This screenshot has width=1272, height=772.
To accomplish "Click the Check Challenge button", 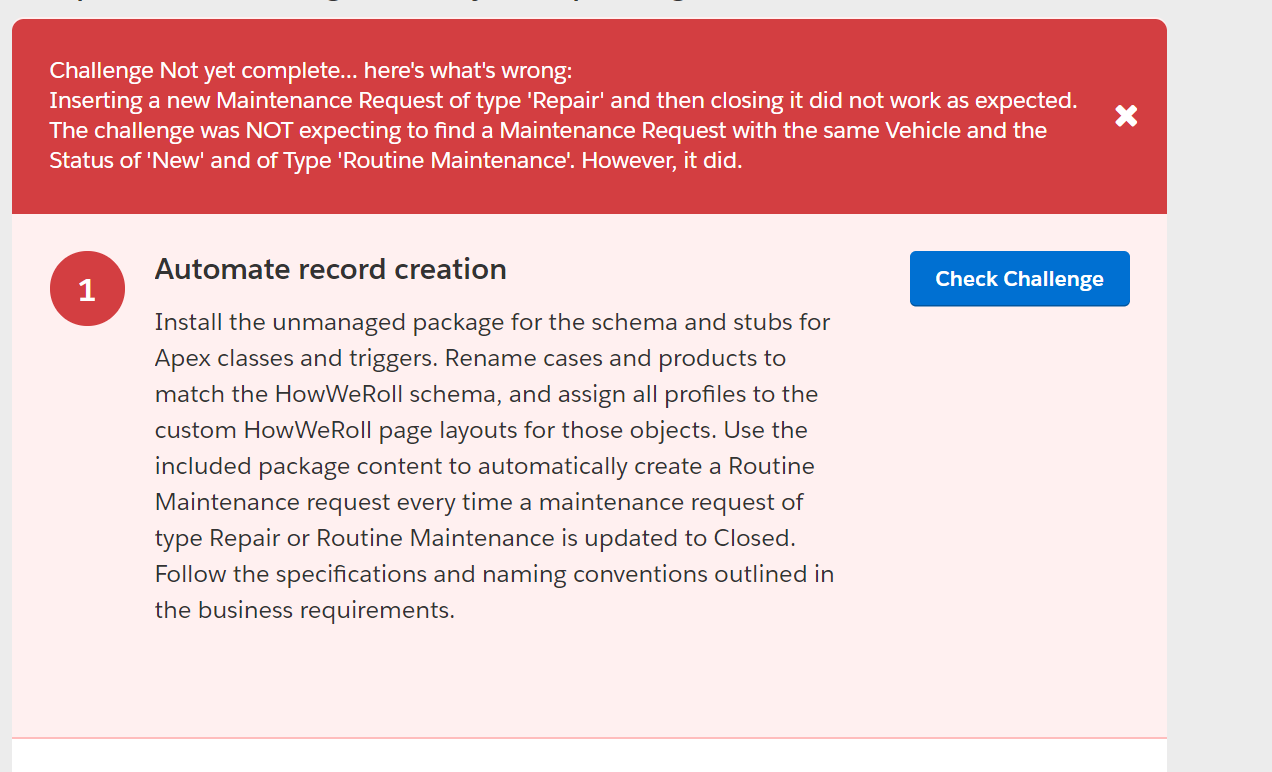I will 1019,279.
